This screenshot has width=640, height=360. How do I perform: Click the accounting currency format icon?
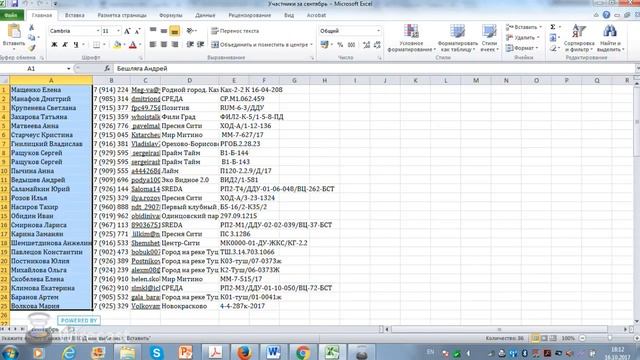[x=324, y=44]
